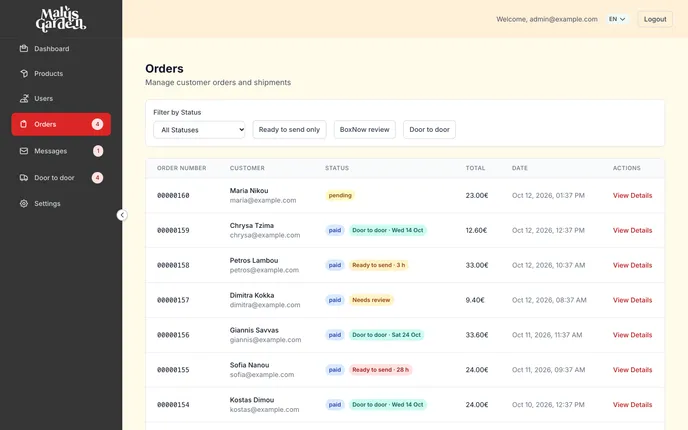Click the Dashboard icon in sidebar
Viewport: 688px width, 430px height.
tap(24, 49)
